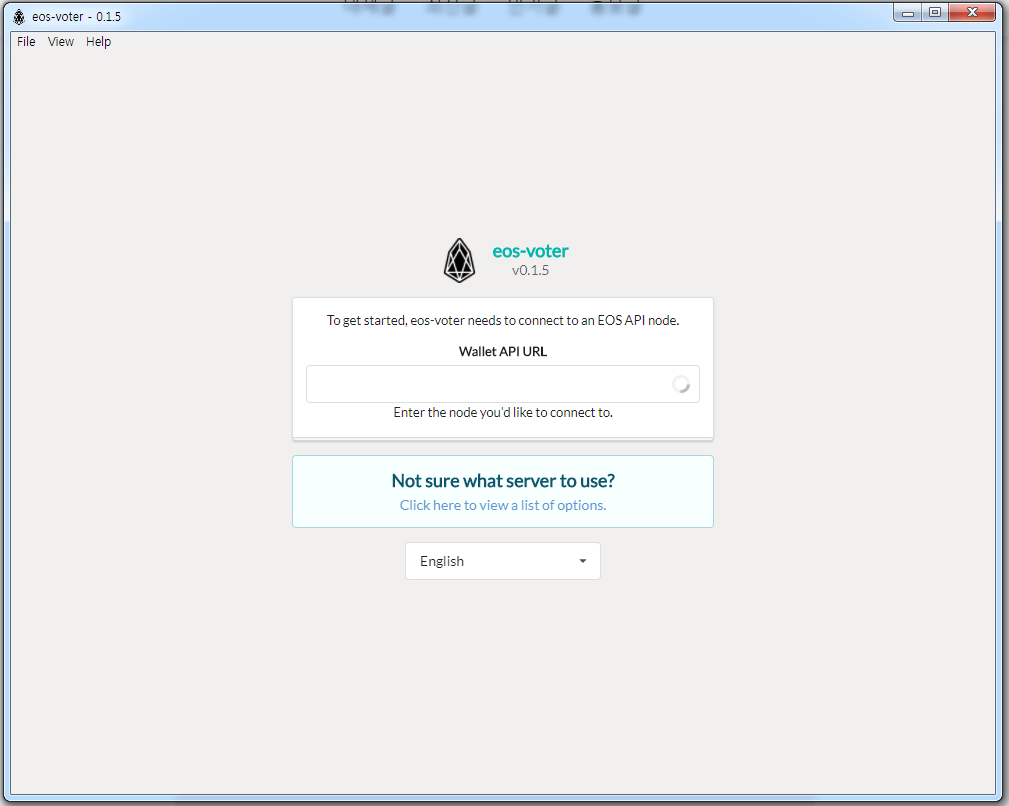Viewport: 1009px width, 806px height.
Task: Open the View menu
Action: tap(60, 42)
